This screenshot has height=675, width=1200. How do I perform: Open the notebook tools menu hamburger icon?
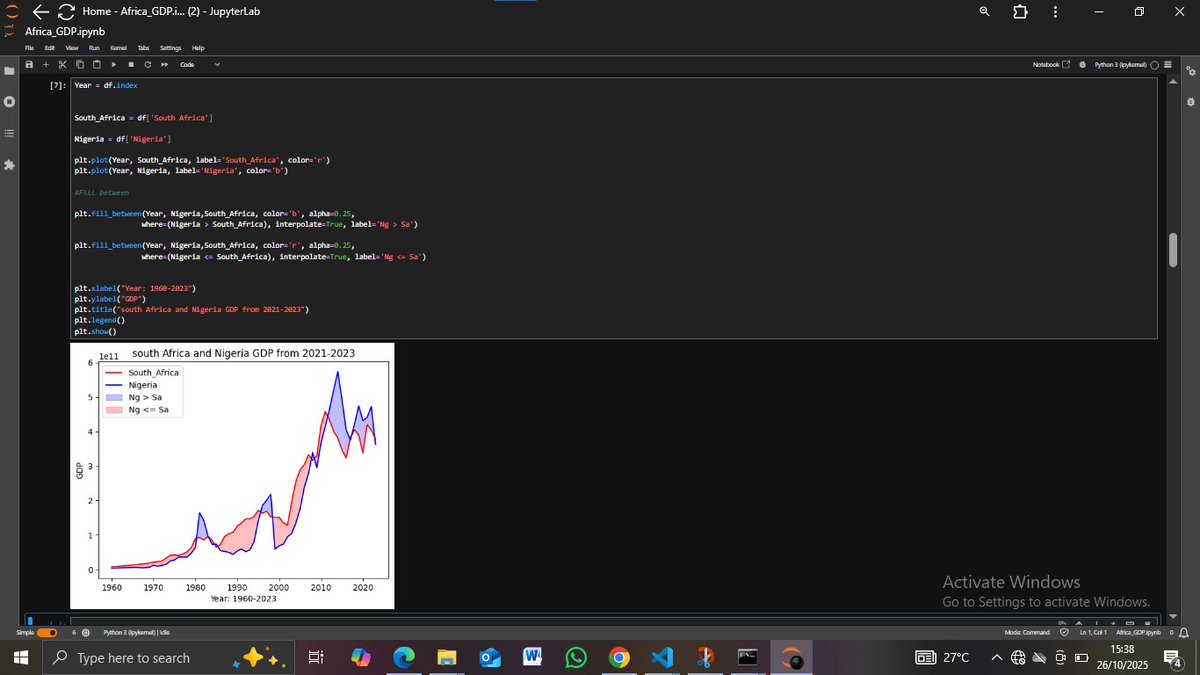pos(1168,64)
